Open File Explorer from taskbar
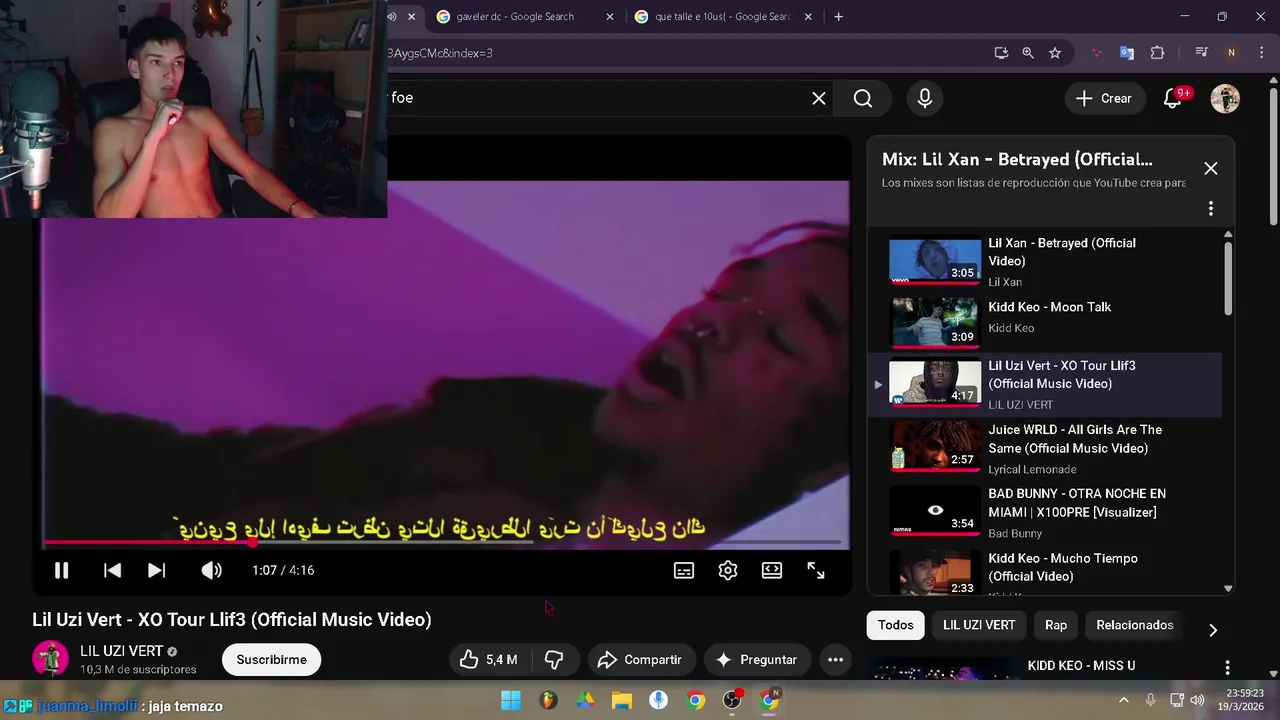The image size is (1280, 720). 622,700
